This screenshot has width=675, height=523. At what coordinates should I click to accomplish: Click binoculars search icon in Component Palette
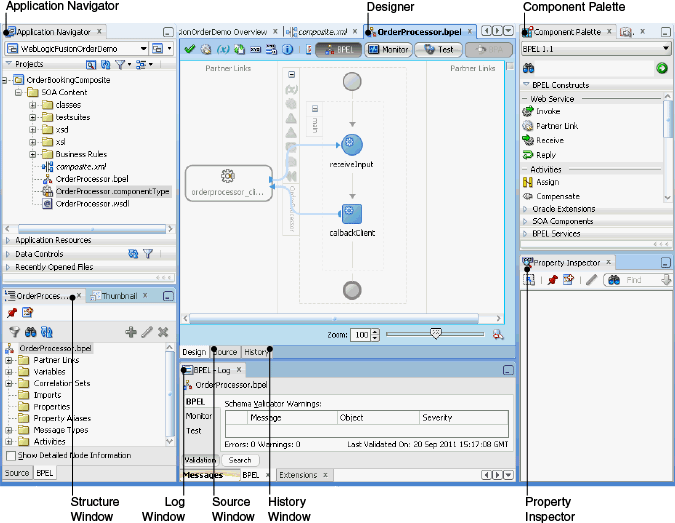pos(529,68)
